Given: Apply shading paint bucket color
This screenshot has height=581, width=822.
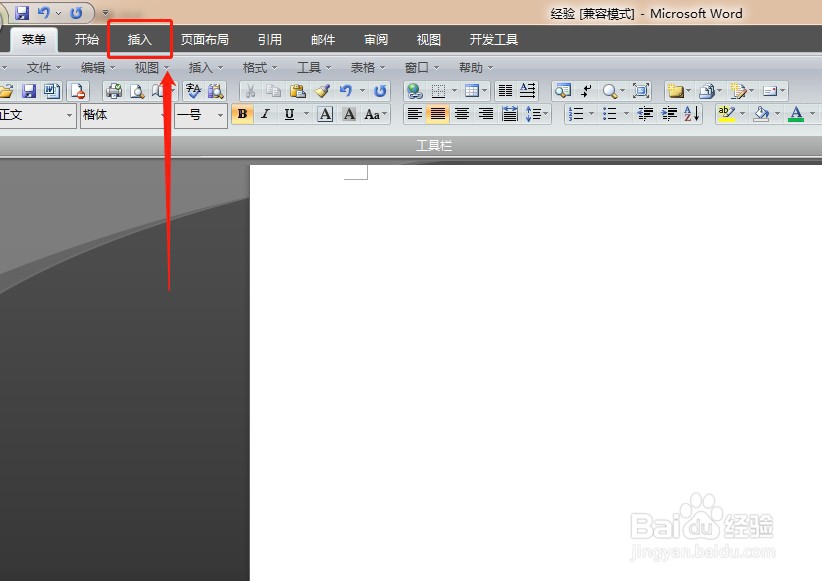Looking at the screenshot, I should pos(761,114).
